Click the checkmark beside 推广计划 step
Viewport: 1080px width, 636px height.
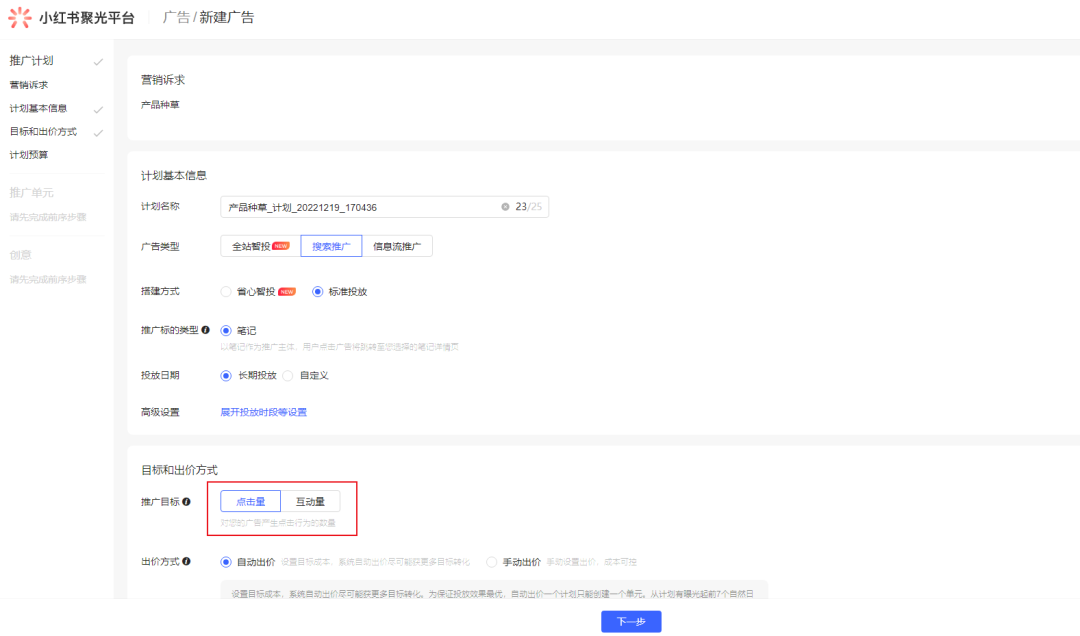[97, 61]
